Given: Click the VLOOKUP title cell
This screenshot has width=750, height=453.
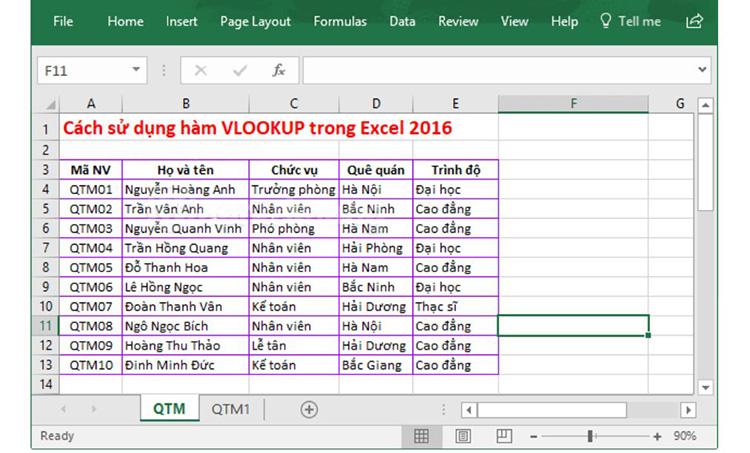Looking at the screenshot, I should pos(258,128).
